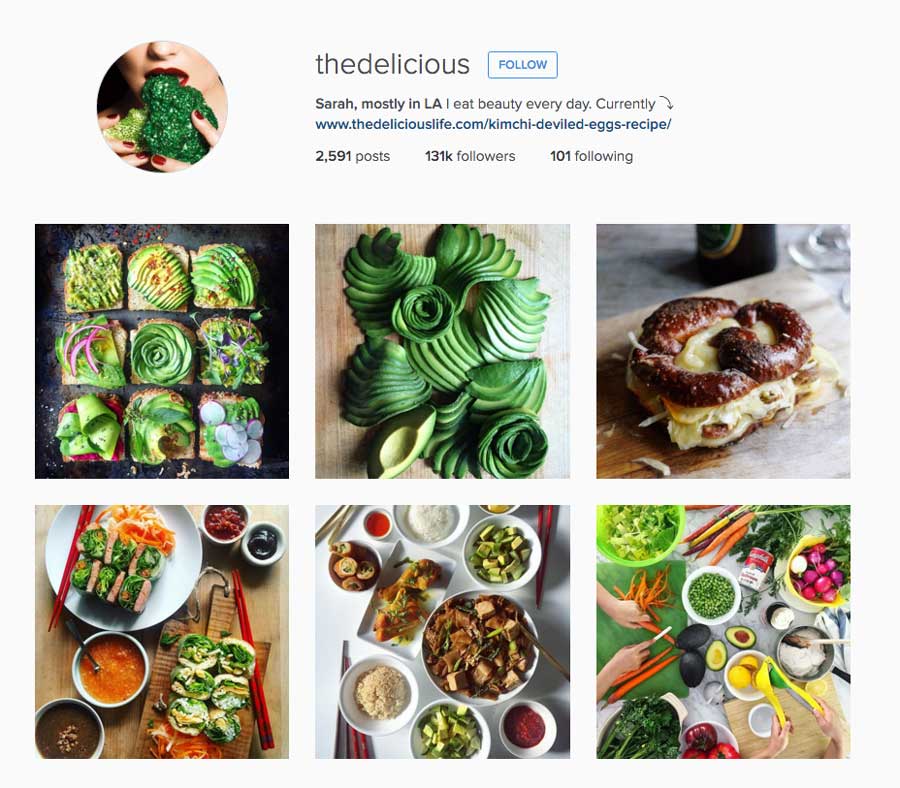Open the thedeliciouslife.com kimchi deviled eggs link
Screen dimensions: 900x788
(493, 124)
